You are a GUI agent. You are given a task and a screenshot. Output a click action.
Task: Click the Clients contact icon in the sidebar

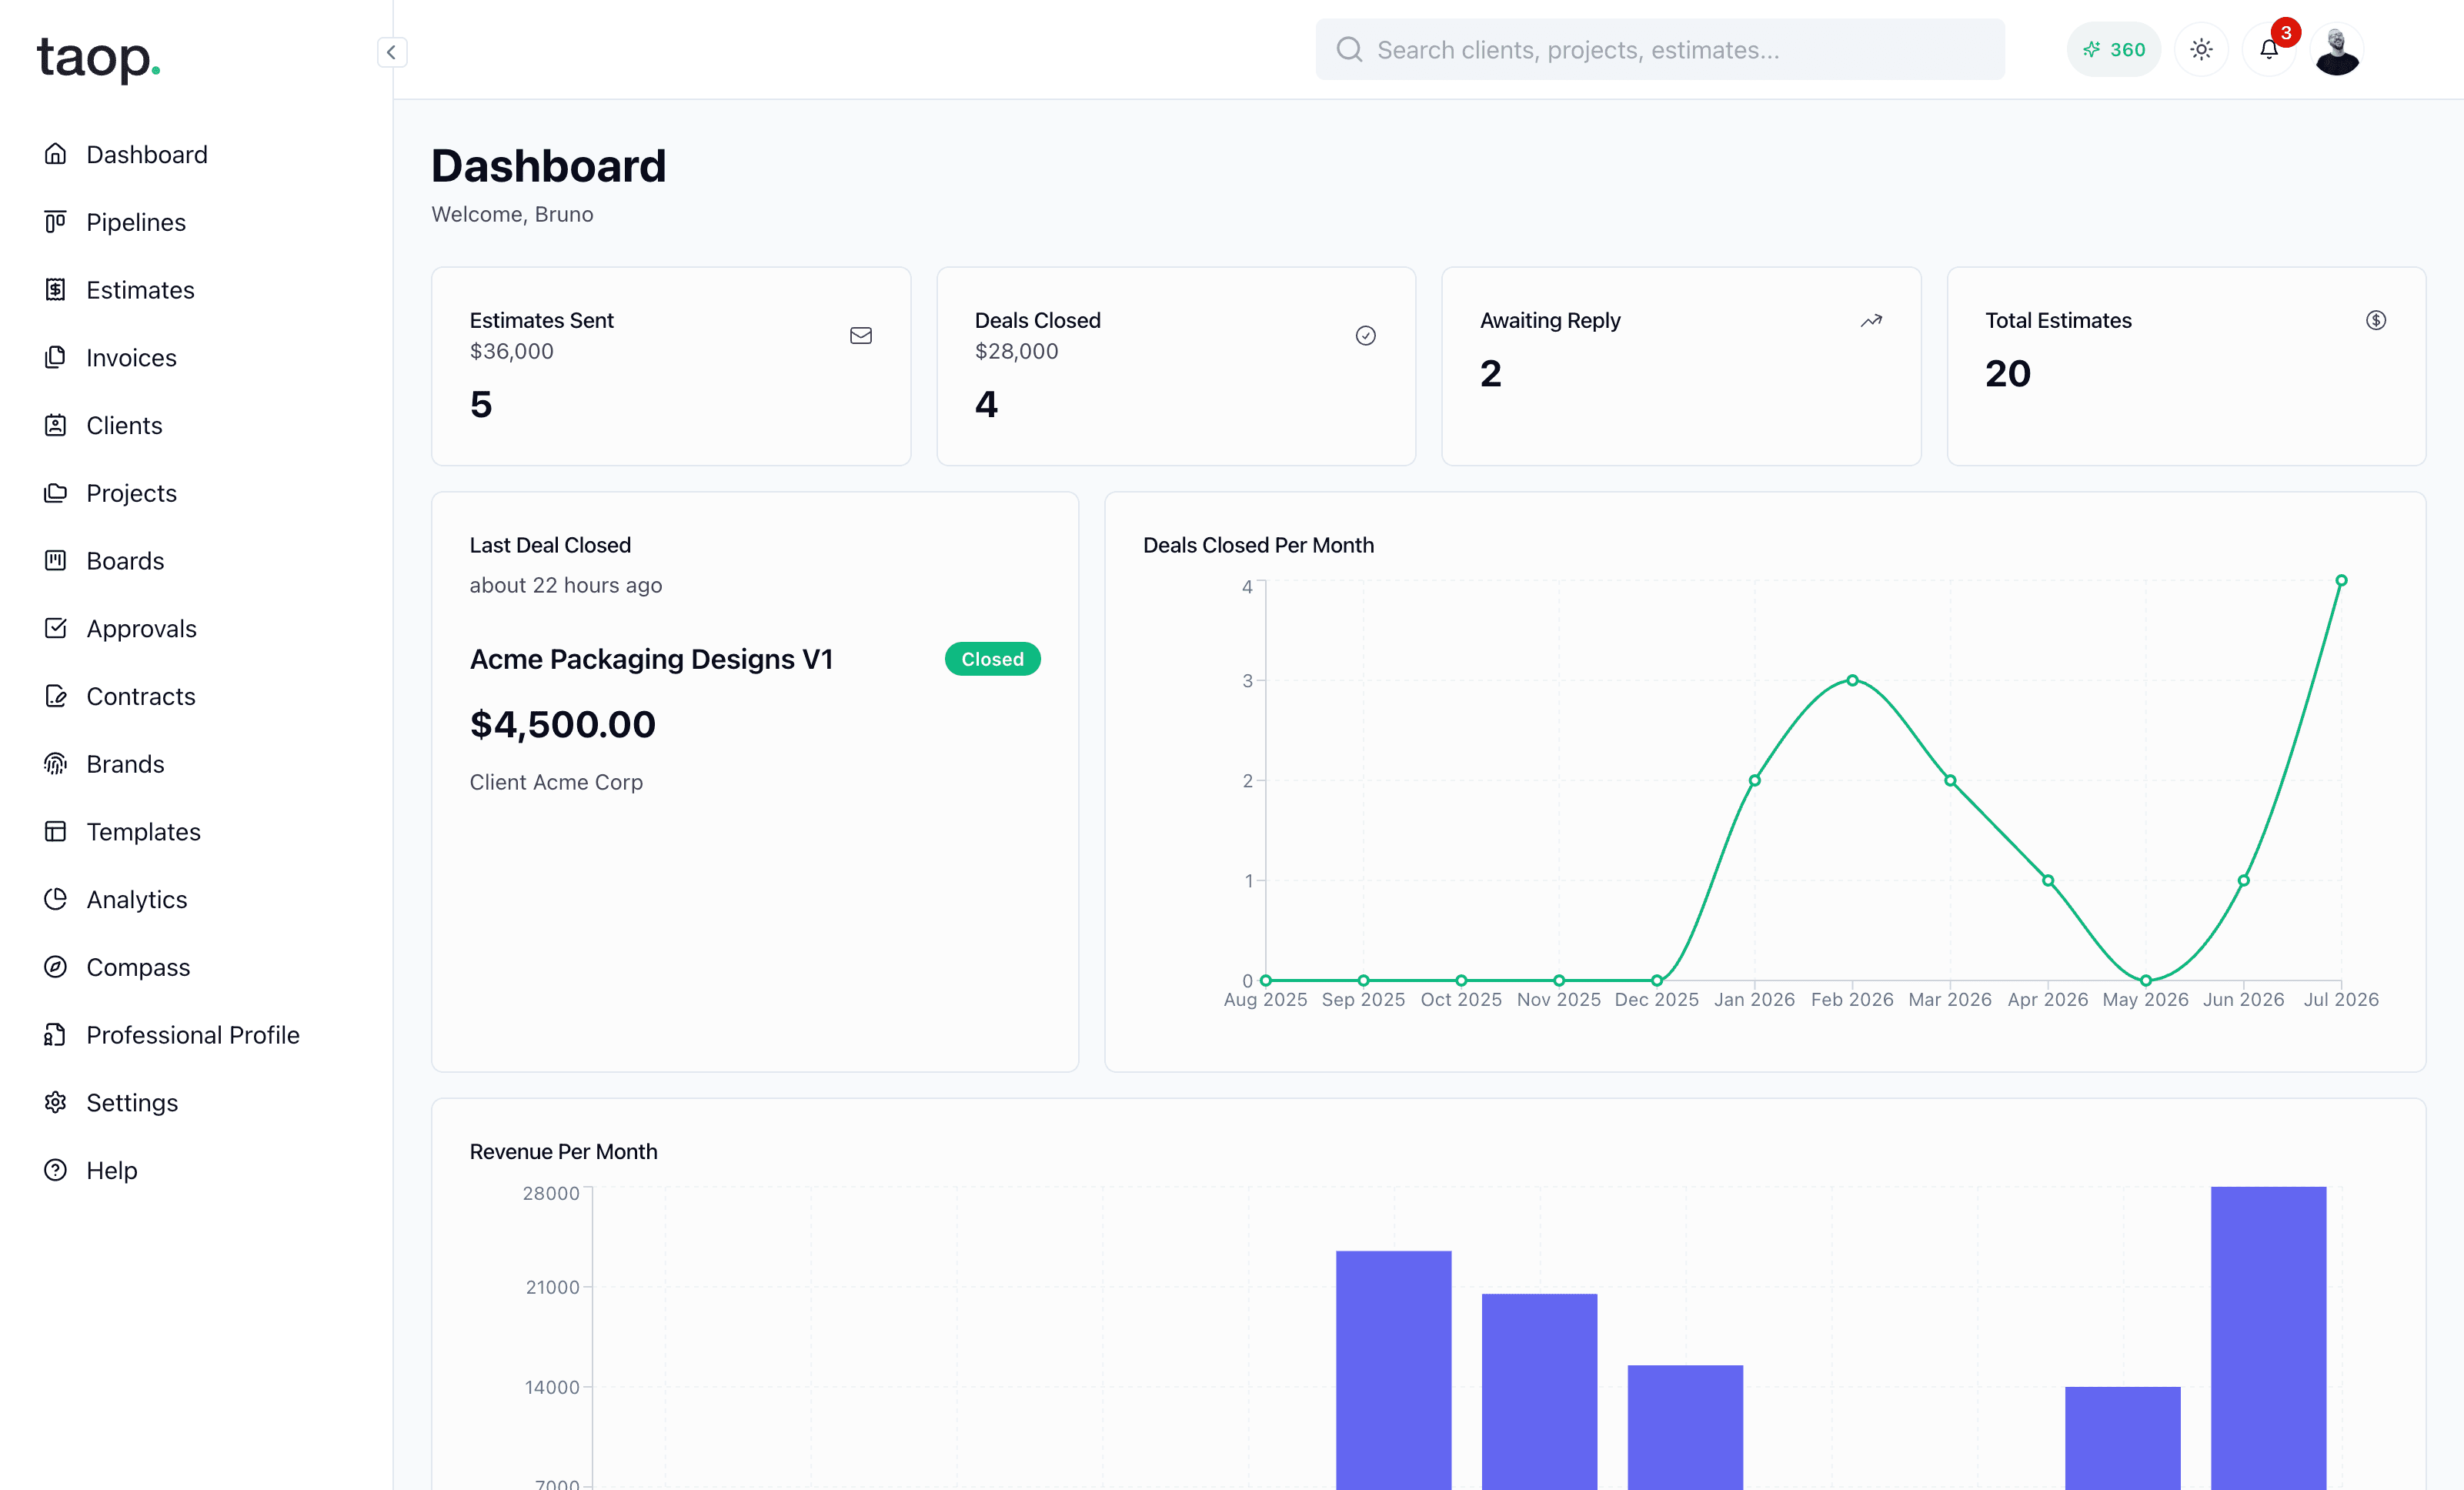[55, 425]
